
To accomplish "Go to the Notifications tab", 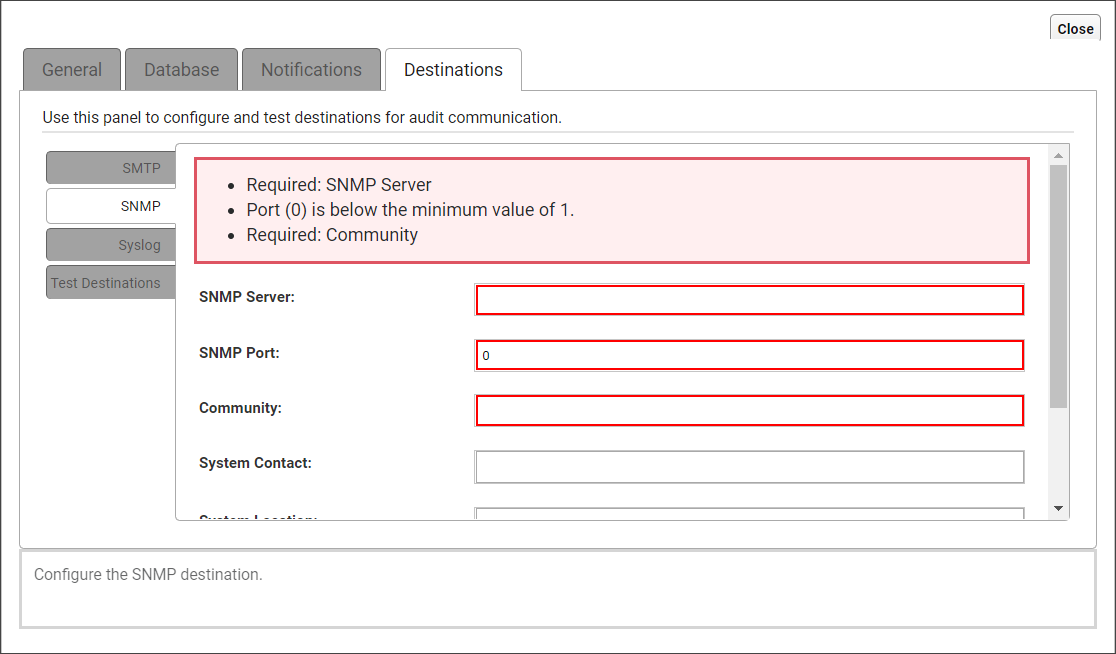I will click(x=311, y=70).
